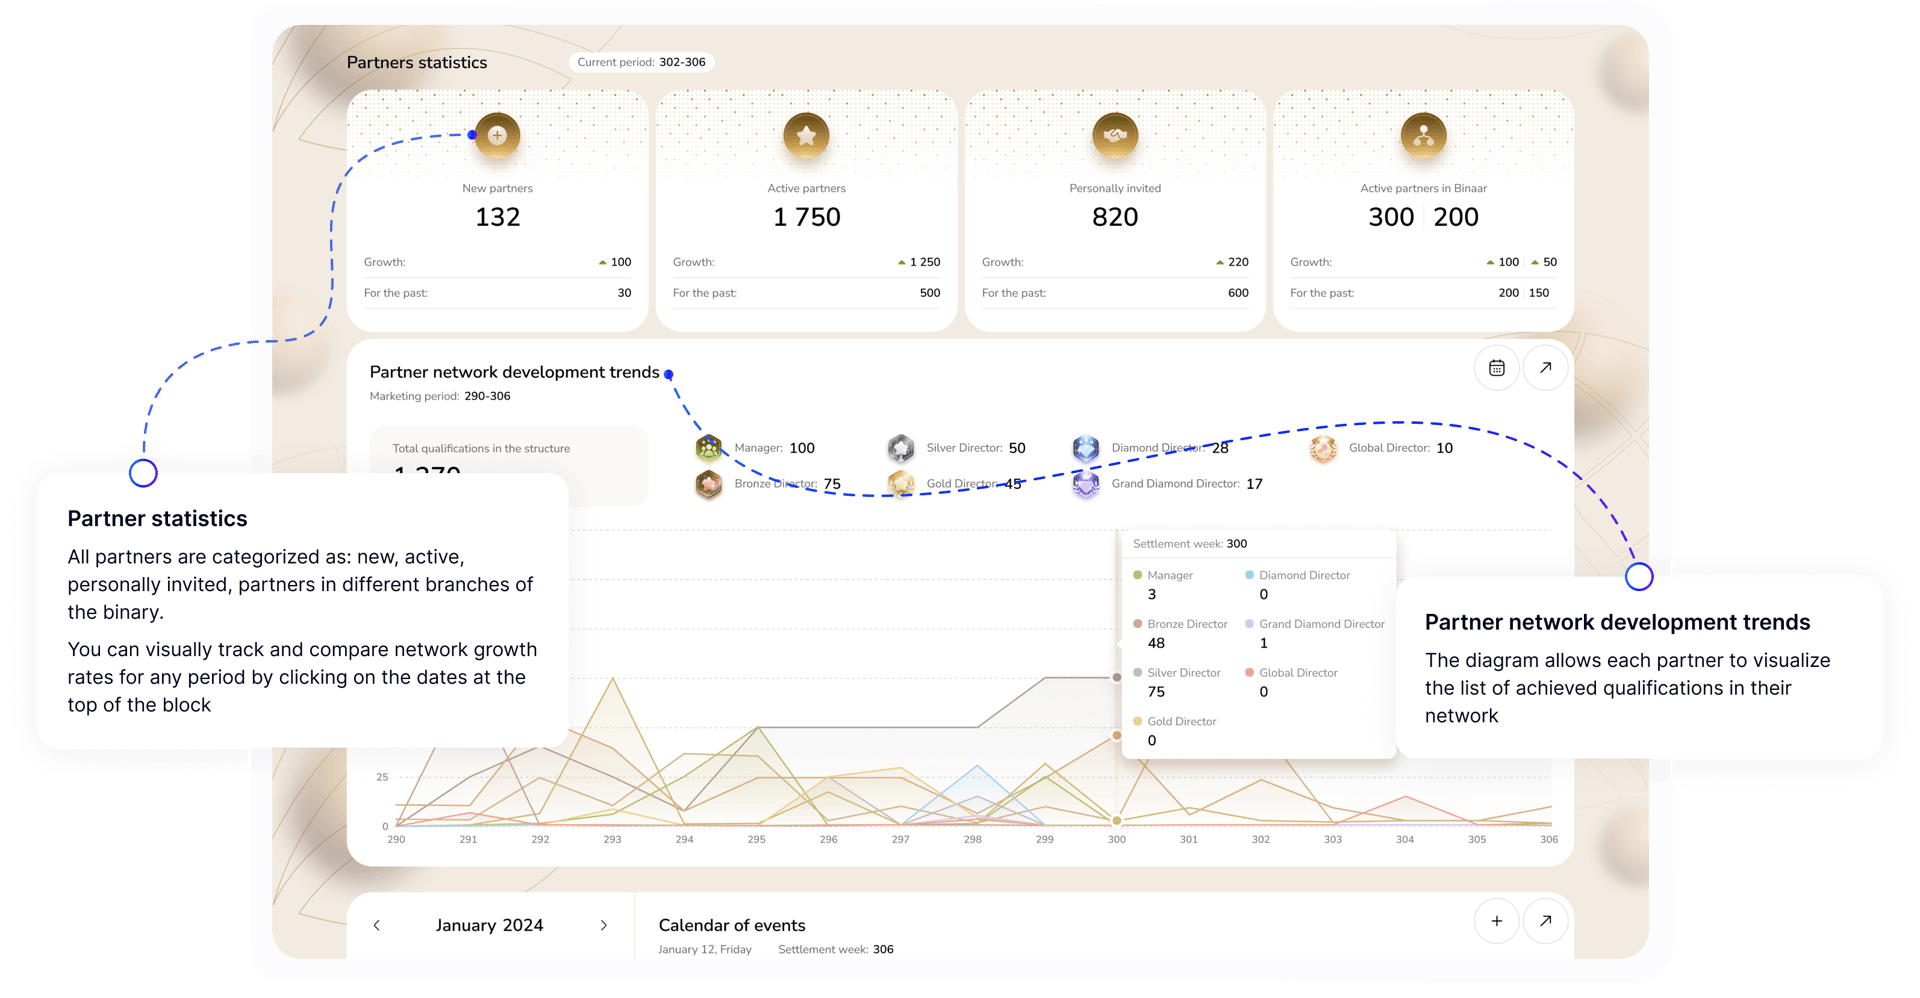The height and width of the screenshot is (998, 1920).
Task: Click the Gold Director data point at week 300
Action: click(x=1117, y=821)
